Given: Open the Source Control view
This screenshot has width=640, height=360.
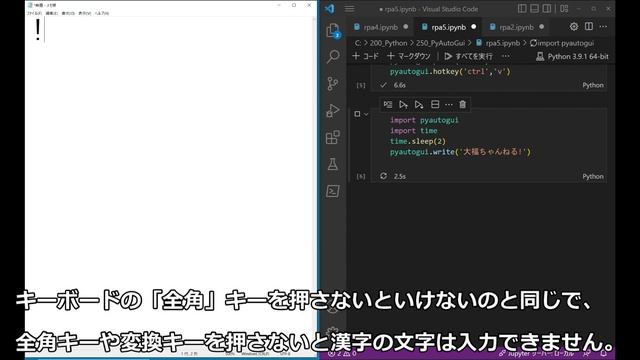Looking at the screenshot, I should click(333, 83).
